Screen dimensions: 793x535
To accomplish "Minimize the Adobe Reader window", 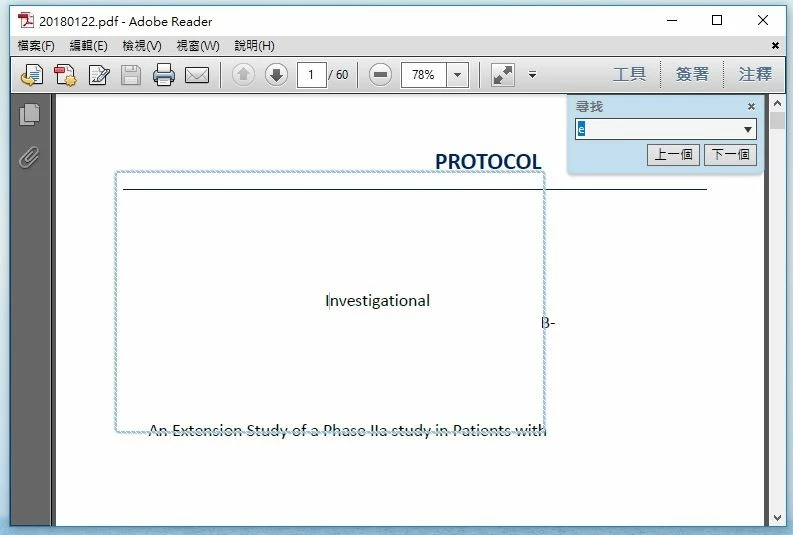I will [672, 21].
